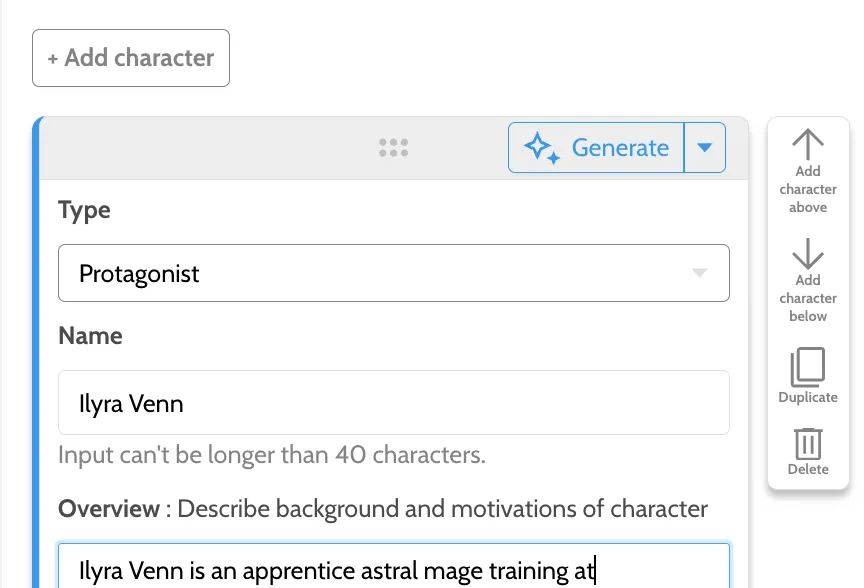Grab the drag handle dots on the character card
Screen dimensions: 864x588
tap(394, 148)
